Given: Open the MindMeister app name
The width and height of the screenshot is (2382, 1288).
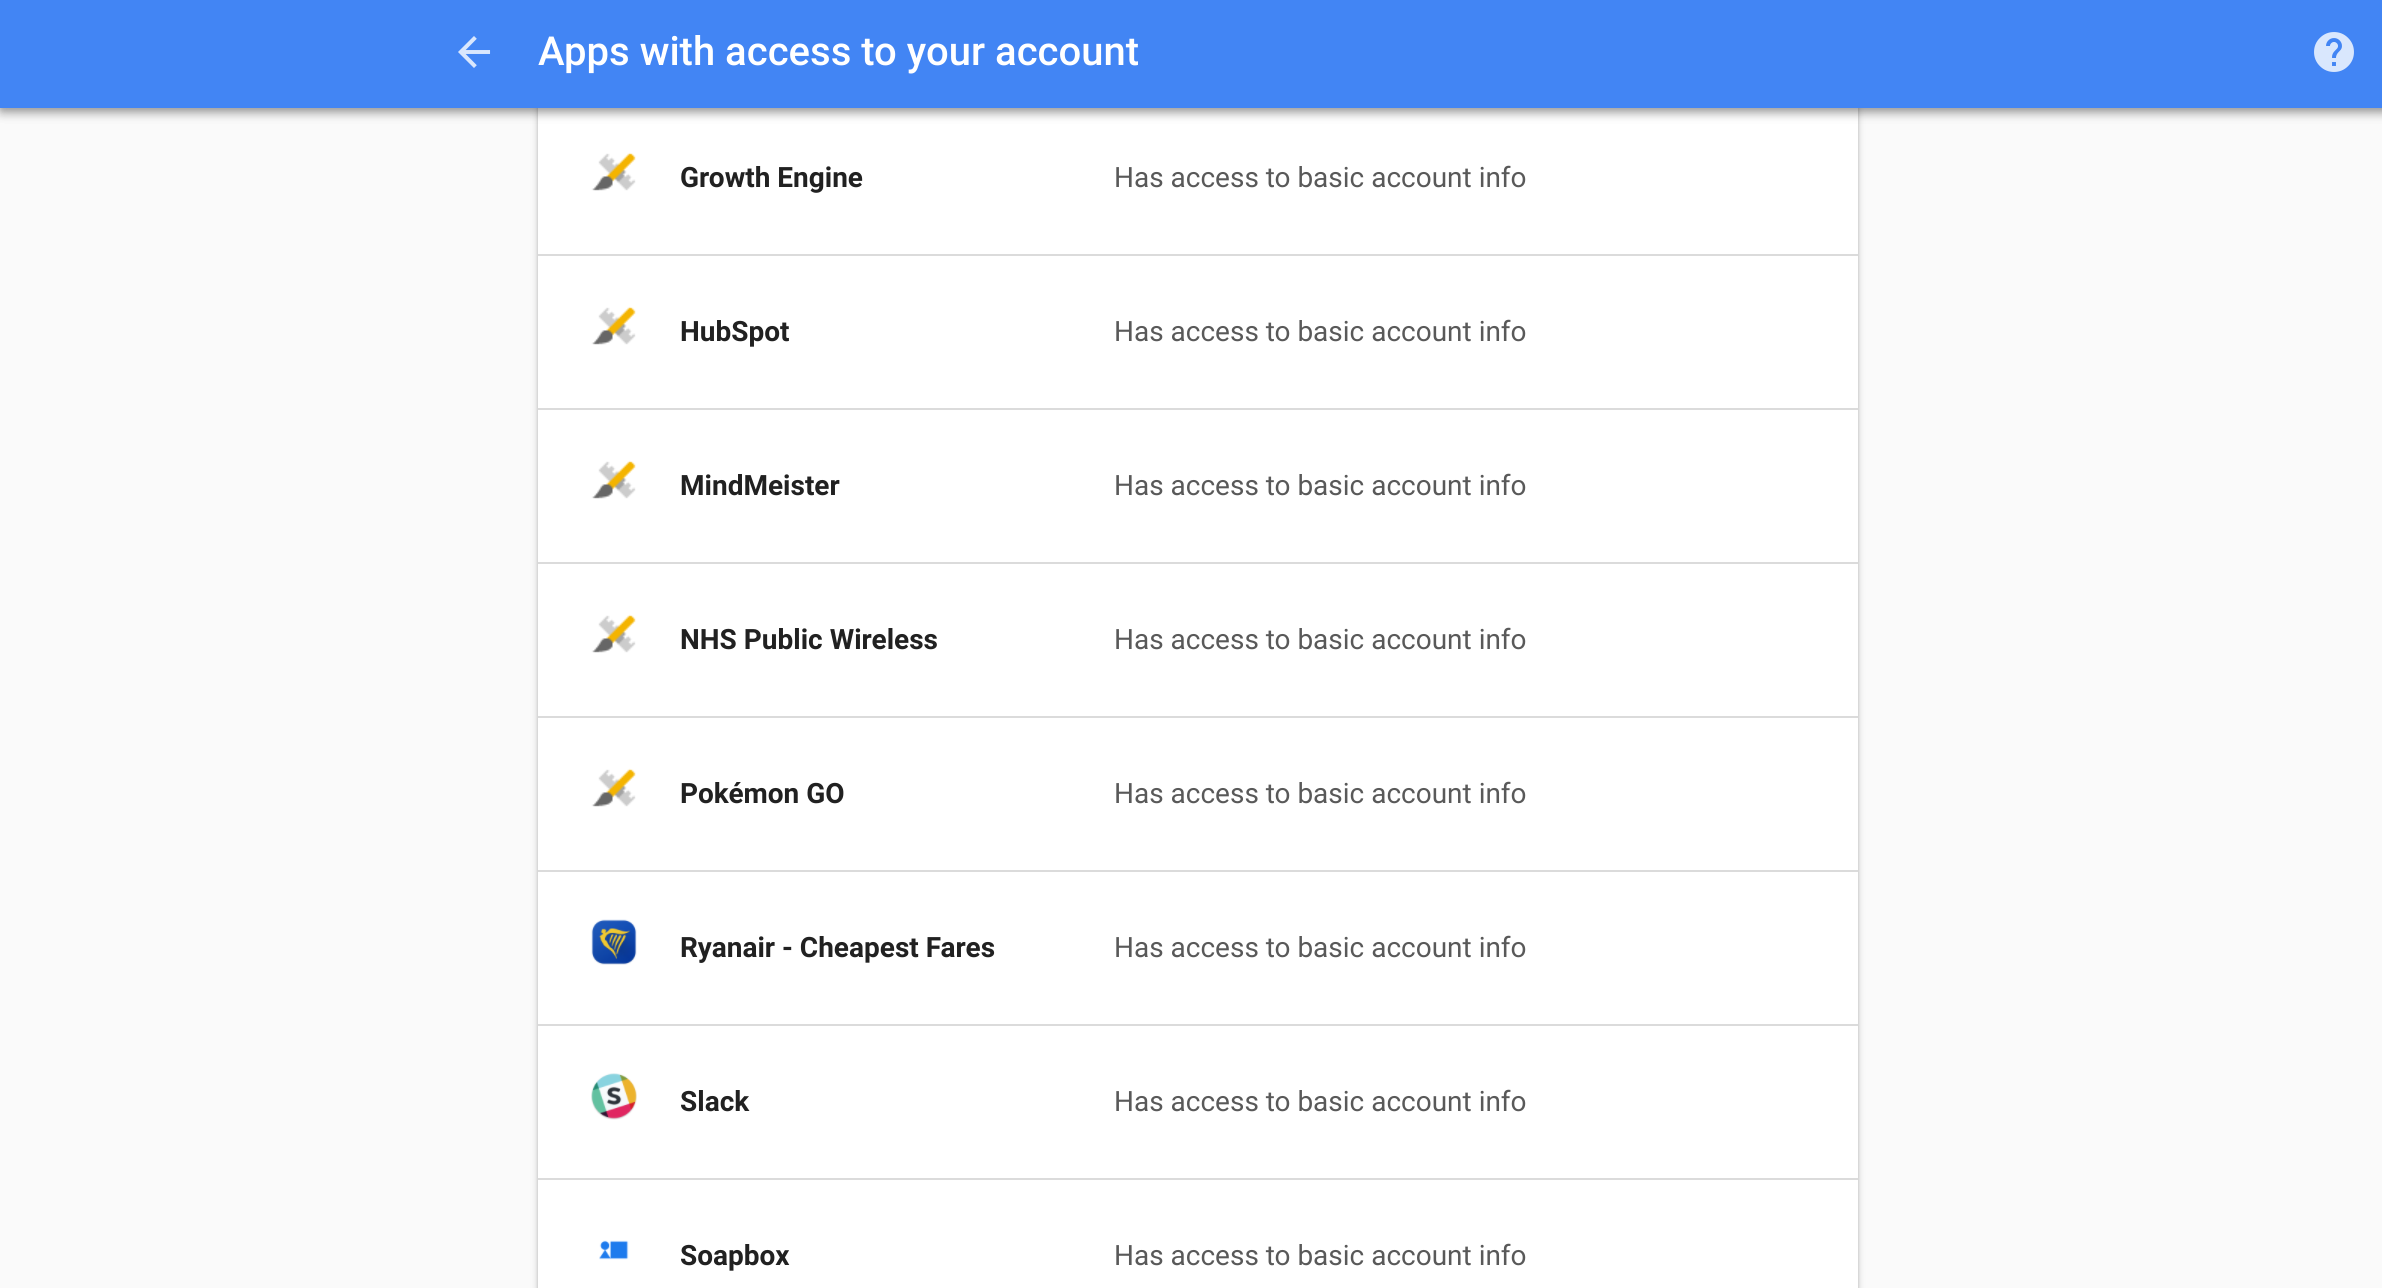Looking at the screenshot, I should 759,486.
